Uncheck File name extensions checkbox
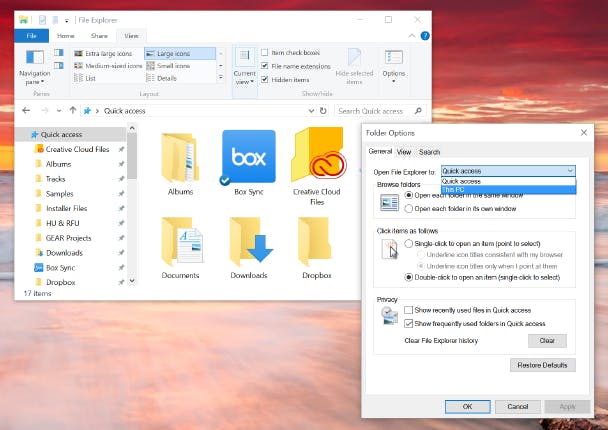 pos(264,66)
